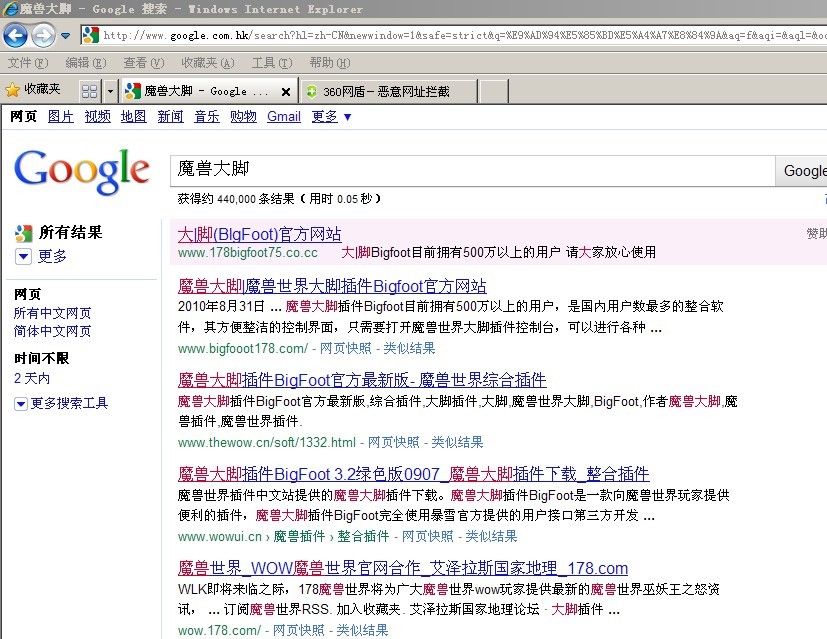Open 类似结果 for bigfooot178.com result
The width and height of the screenshot is (827, 639).
point(409,348)
